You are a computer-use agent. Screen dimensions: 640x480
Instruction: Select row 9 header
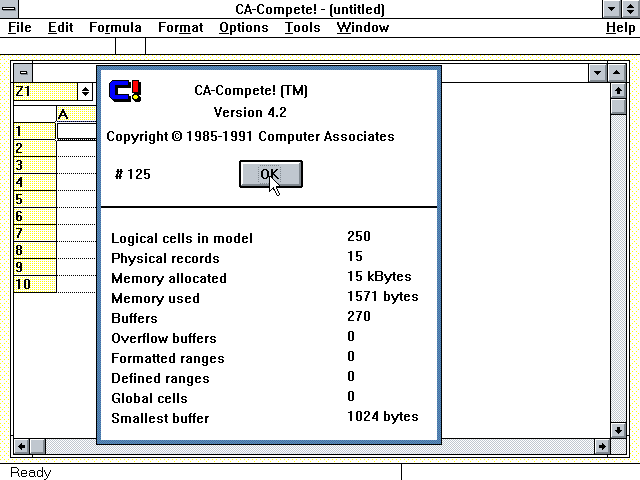35,267
